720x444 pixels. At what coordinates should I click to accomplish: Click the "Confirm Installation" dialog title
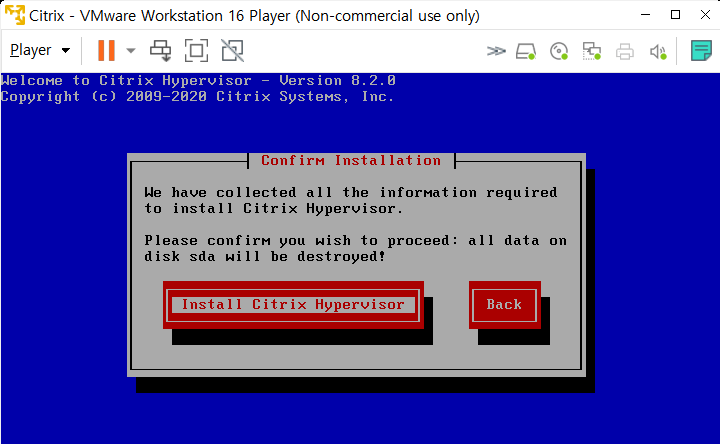click(351, 160)
